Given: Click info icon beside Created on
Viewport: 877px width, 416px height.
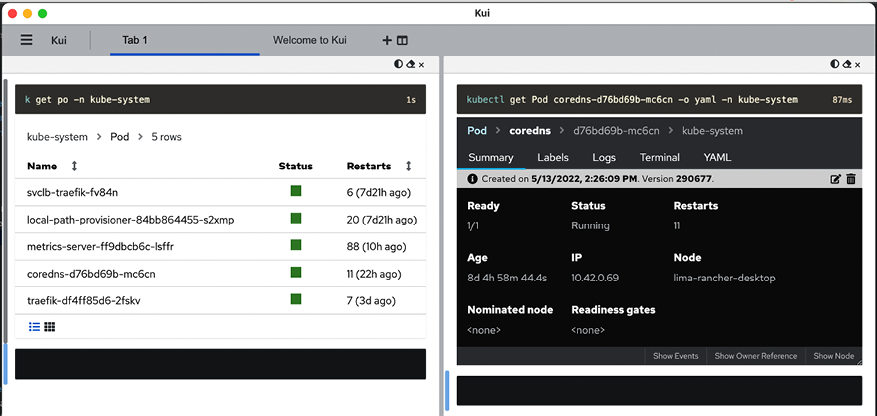Looking at the screenshot, I should pyautogui.click(x=473, y=179).
